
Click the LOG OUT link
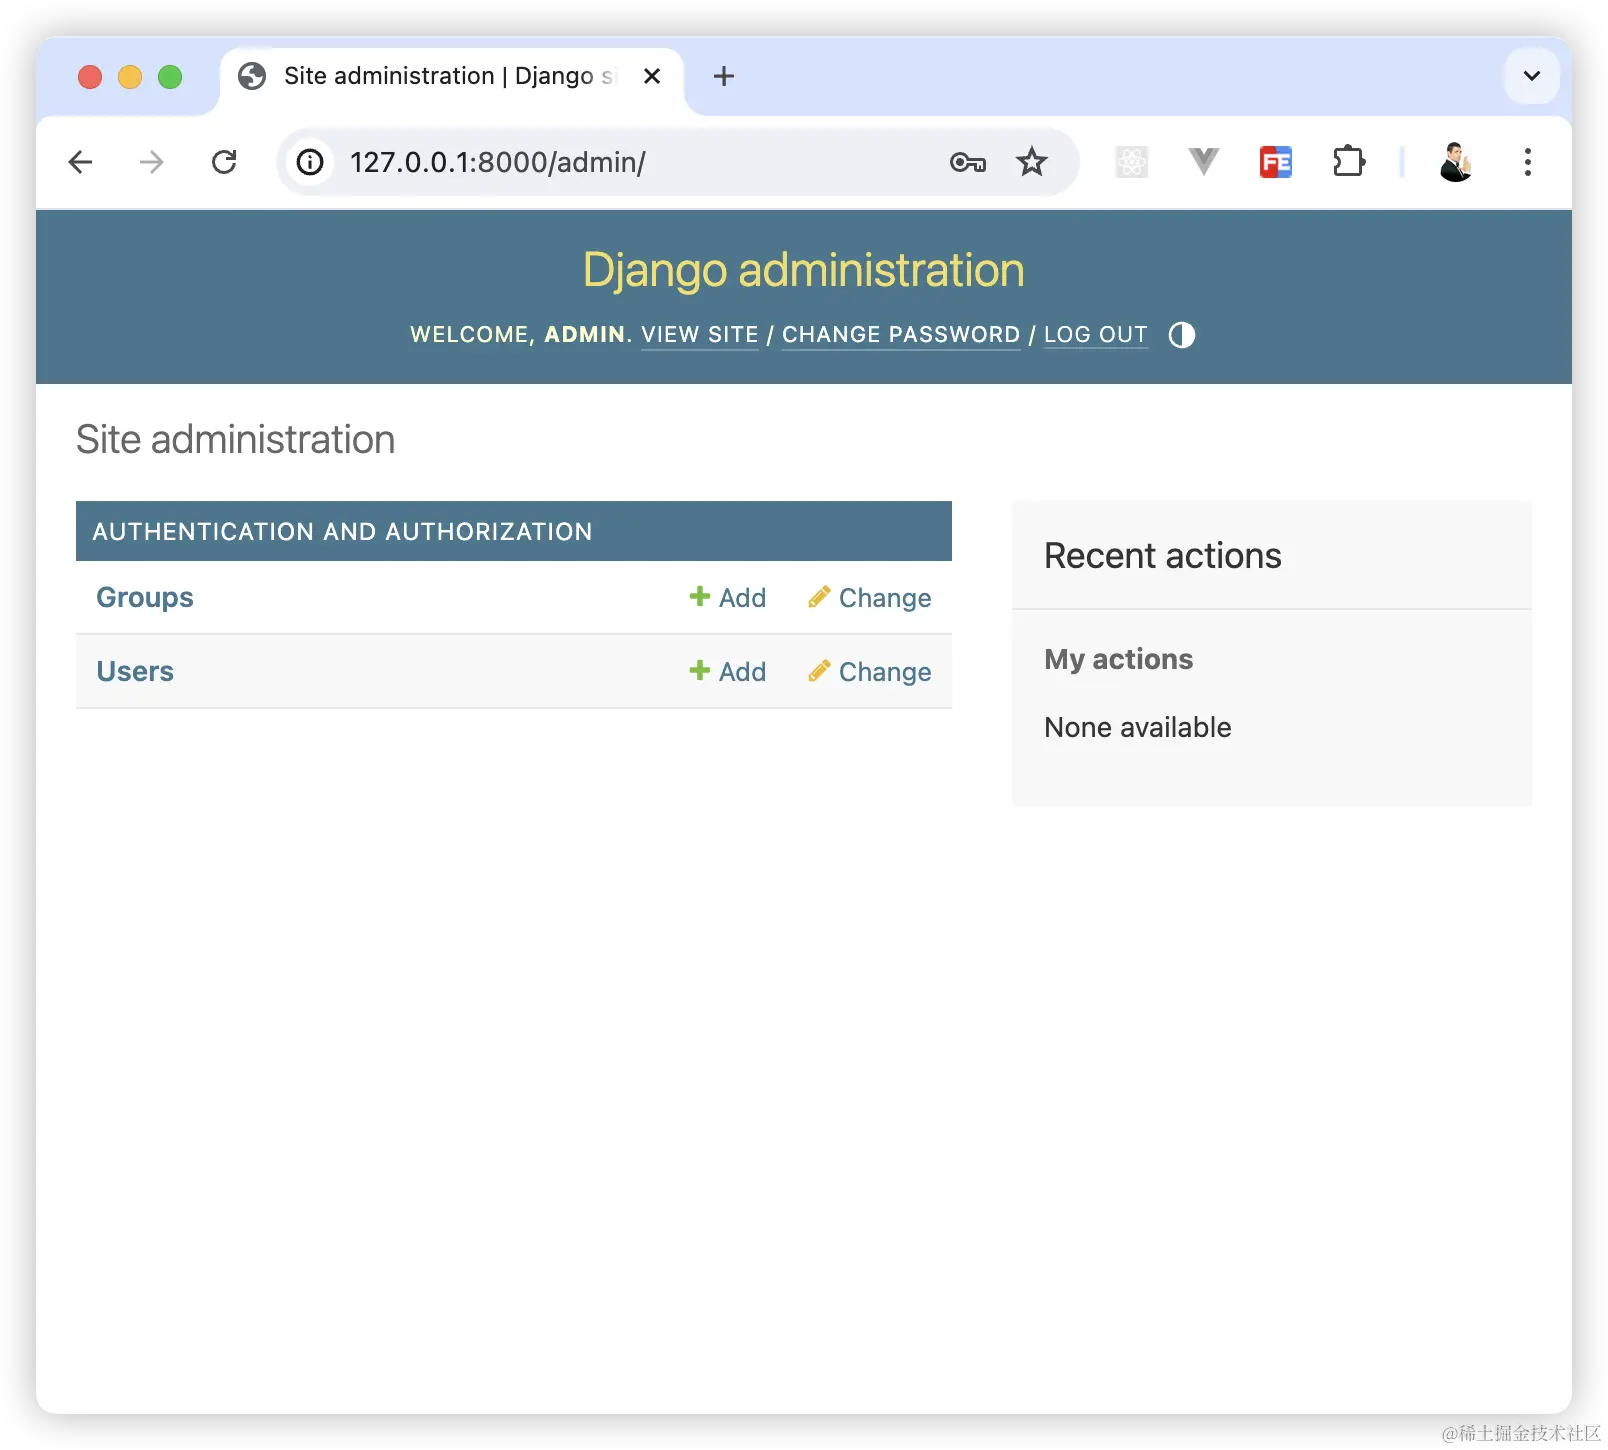pos(1095,335)
